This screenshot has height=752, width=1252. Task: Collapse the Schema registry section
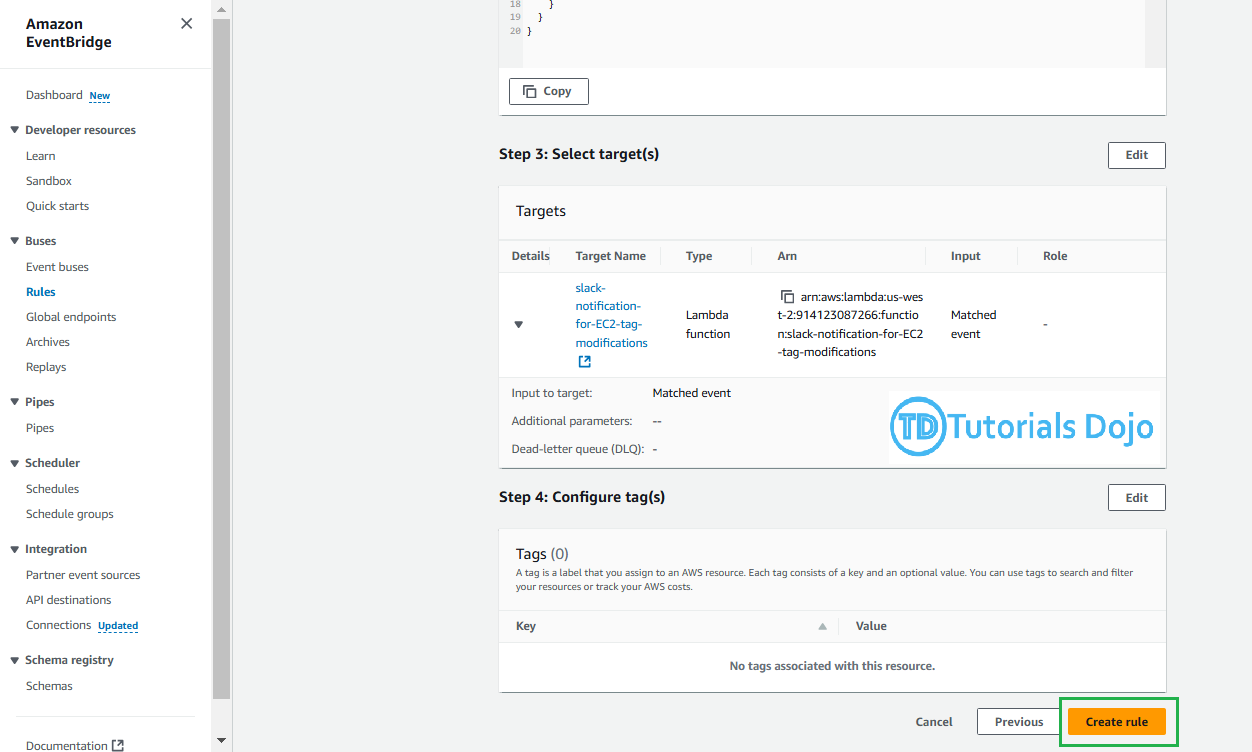14,660
